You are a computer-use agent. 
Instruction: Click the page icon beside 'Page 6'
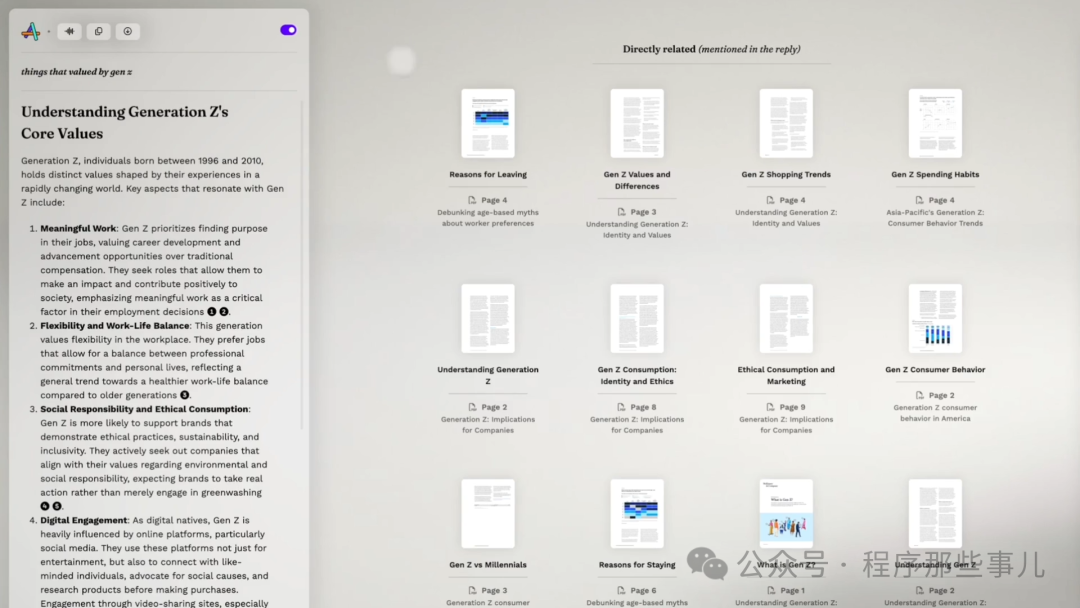pos(621,591)
